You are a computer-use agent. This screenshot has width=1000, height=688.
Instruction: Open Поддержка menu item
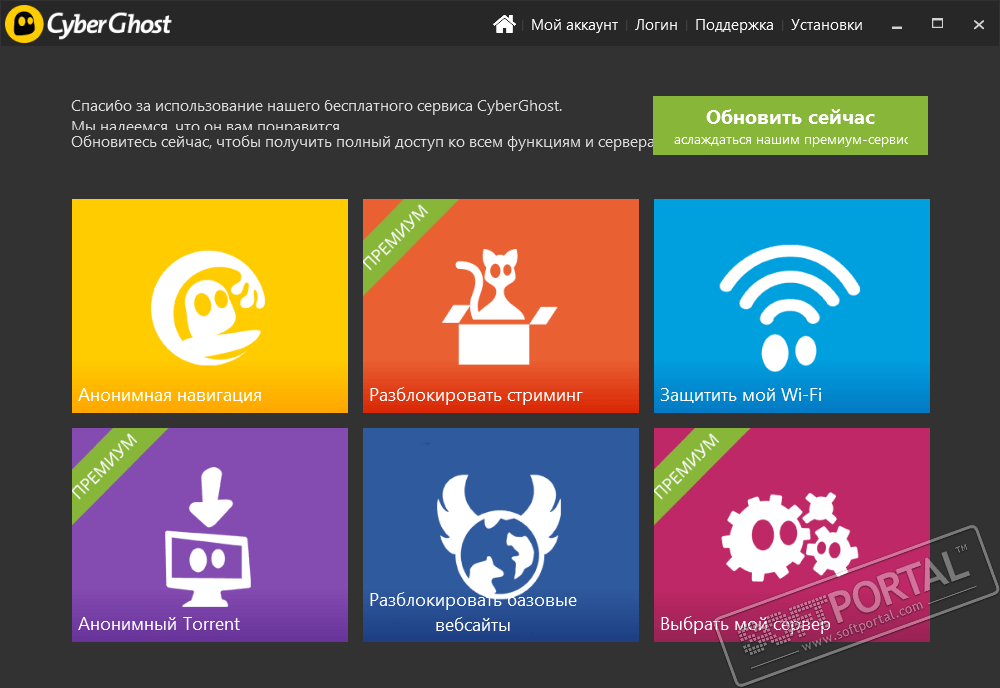pyautogui.click(x=734, y=25)
